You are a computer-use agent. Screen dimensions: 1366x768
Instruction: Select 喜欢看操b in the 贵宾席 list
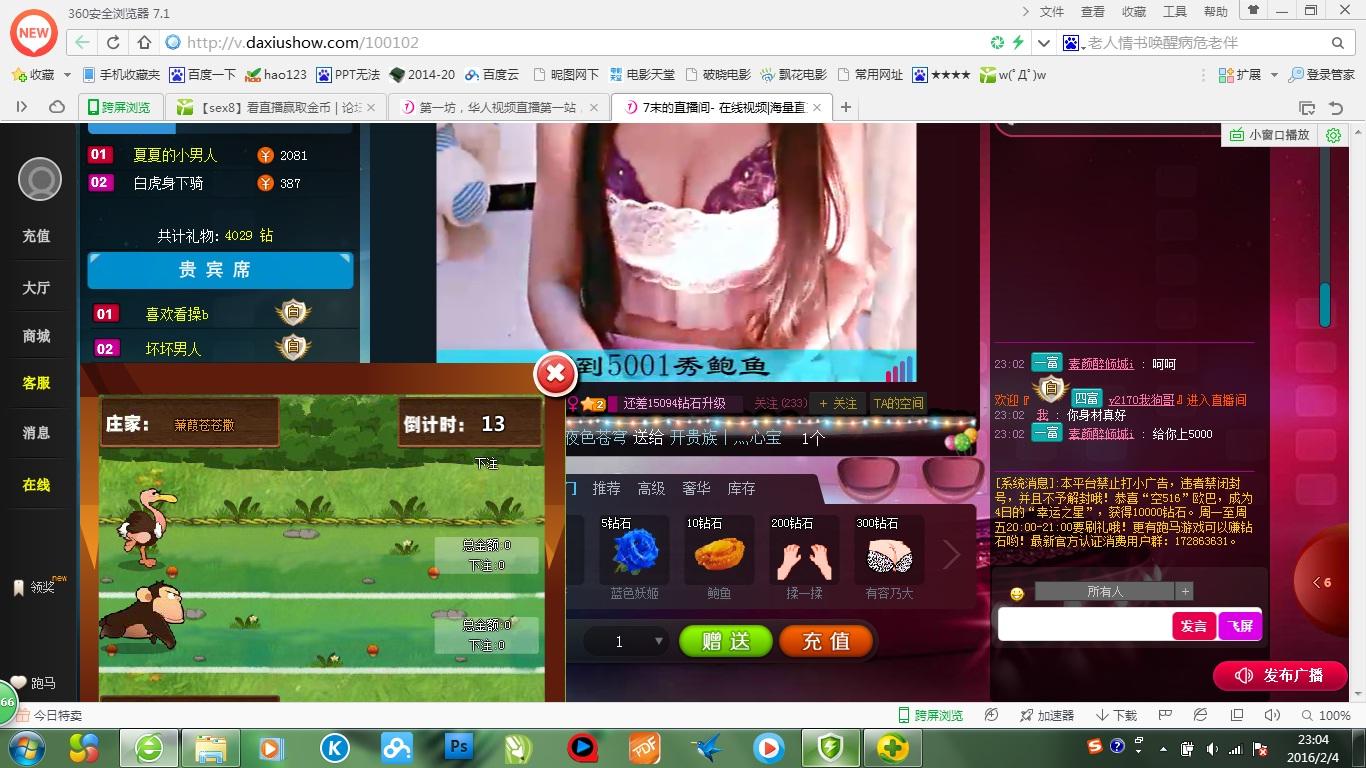pyautogui.click(x=177, y=314)
